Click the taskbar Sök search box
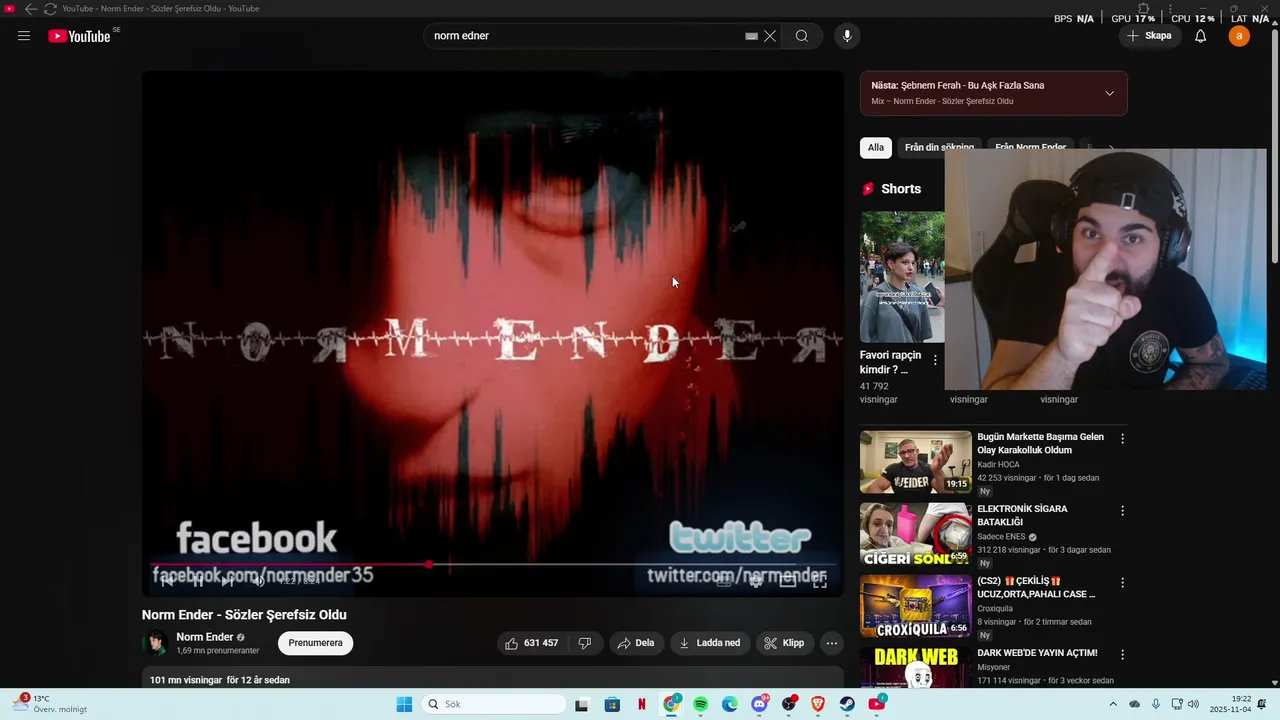Screen dimensions: 1280x720 pyautogui.click(x=494, y=704)
